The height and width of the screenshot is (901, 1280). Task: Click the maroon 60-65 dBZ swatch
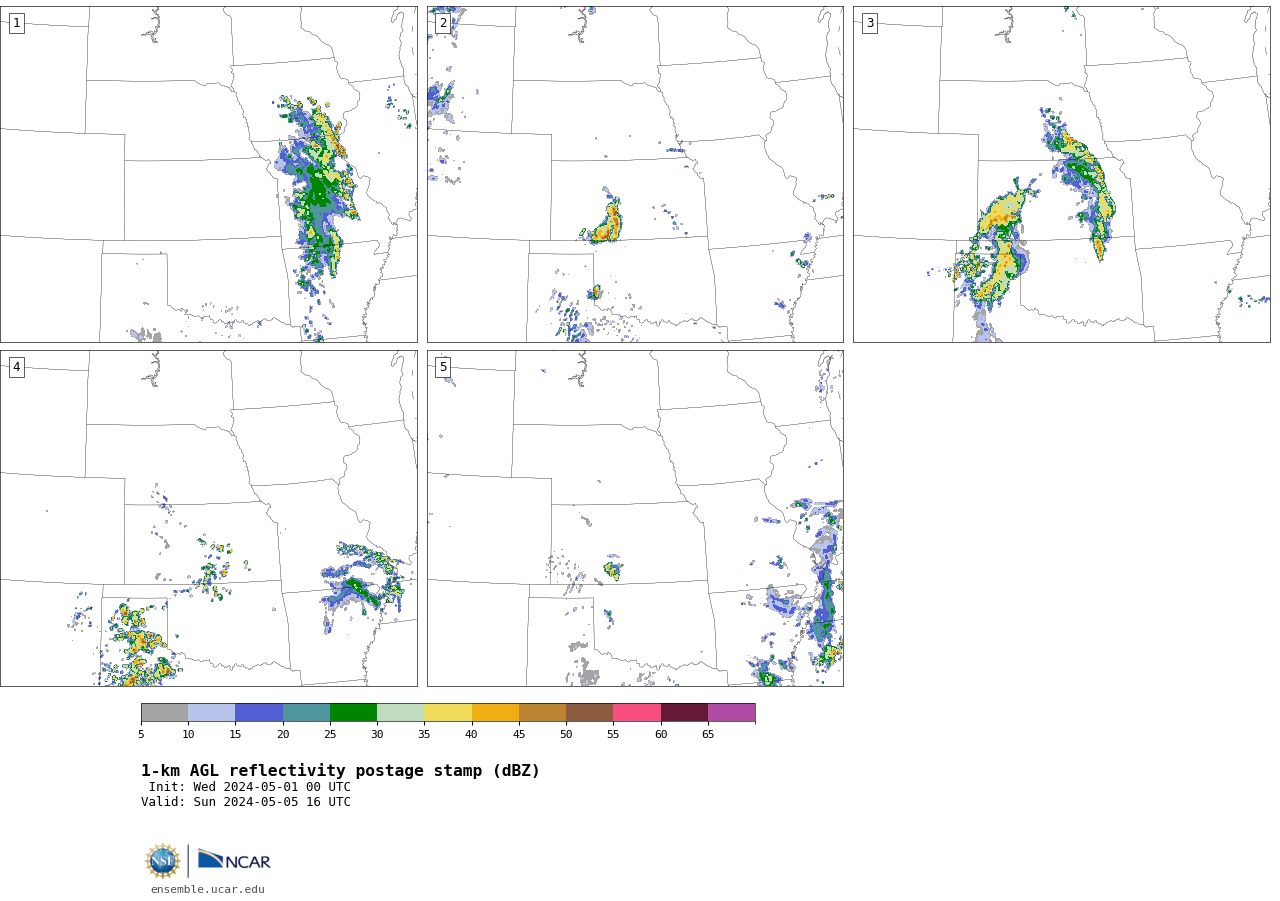(684, 713)
